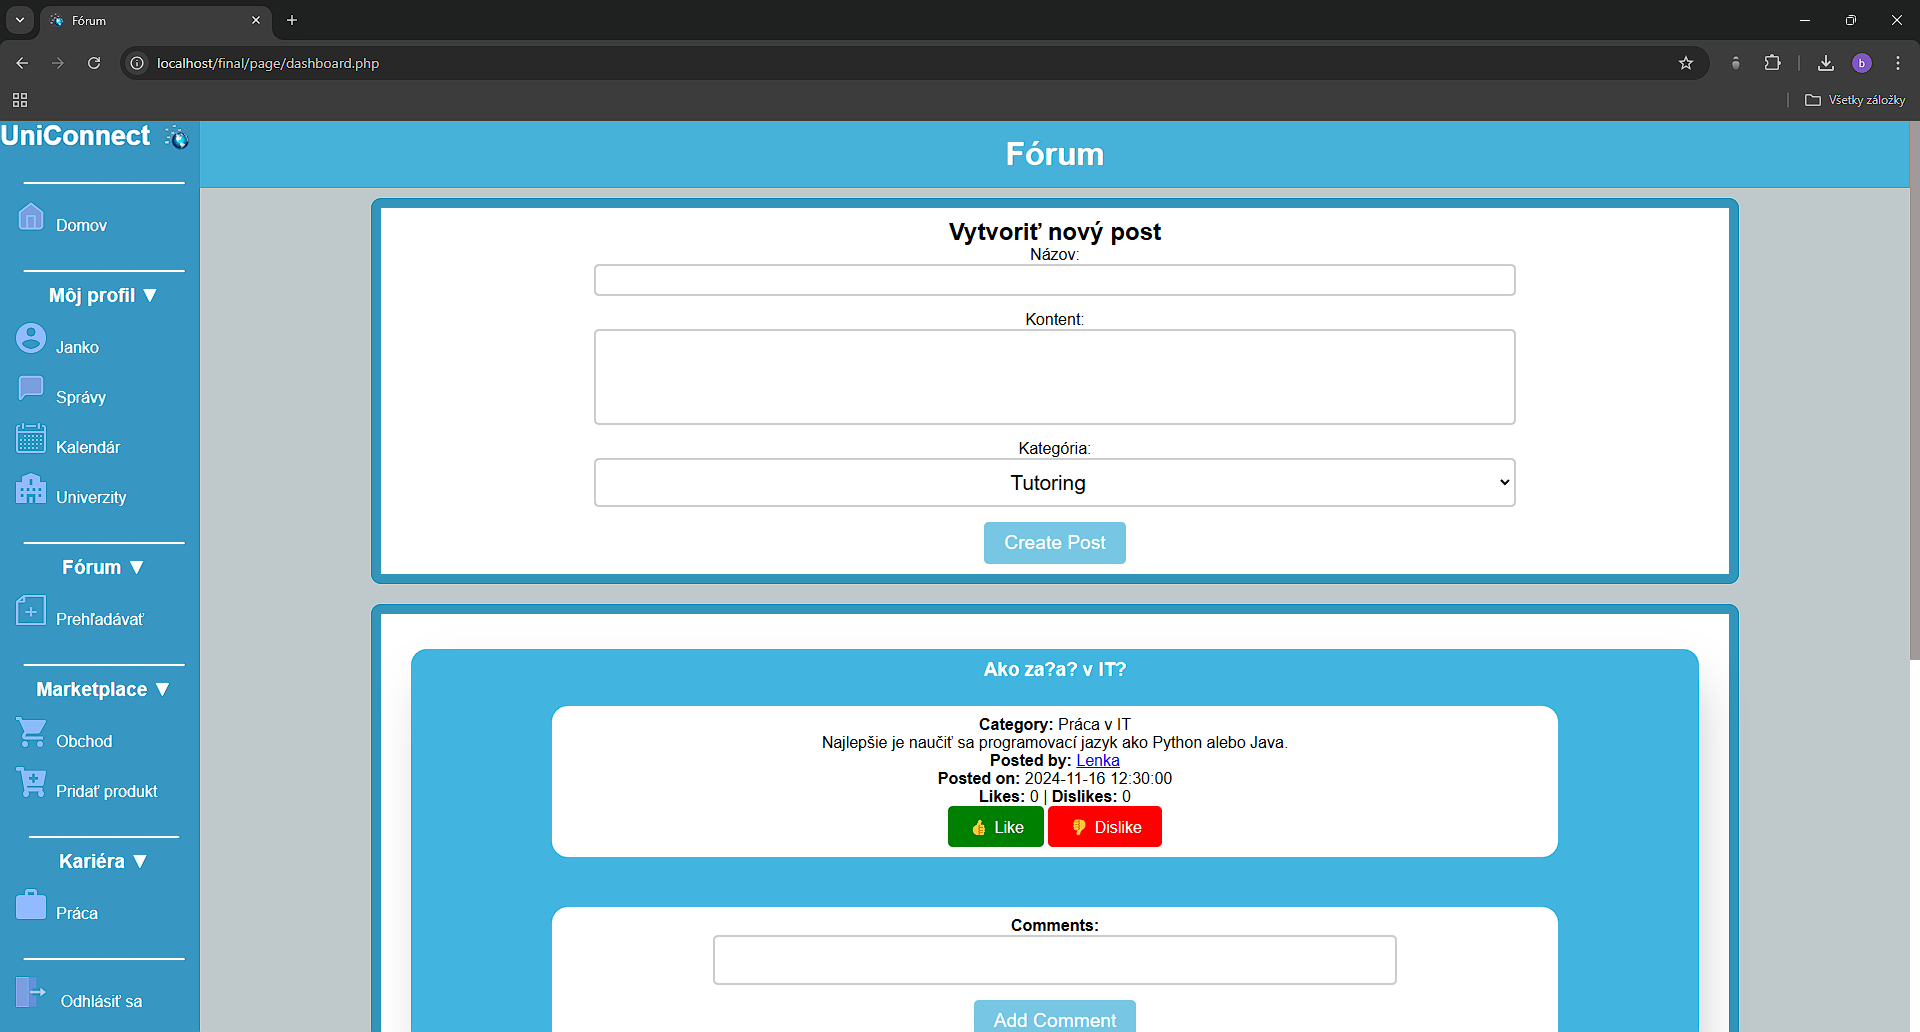The image size is (1920, 1032).
Task: Select the Fórum browser tab
Action: click(x=155, y=20)
